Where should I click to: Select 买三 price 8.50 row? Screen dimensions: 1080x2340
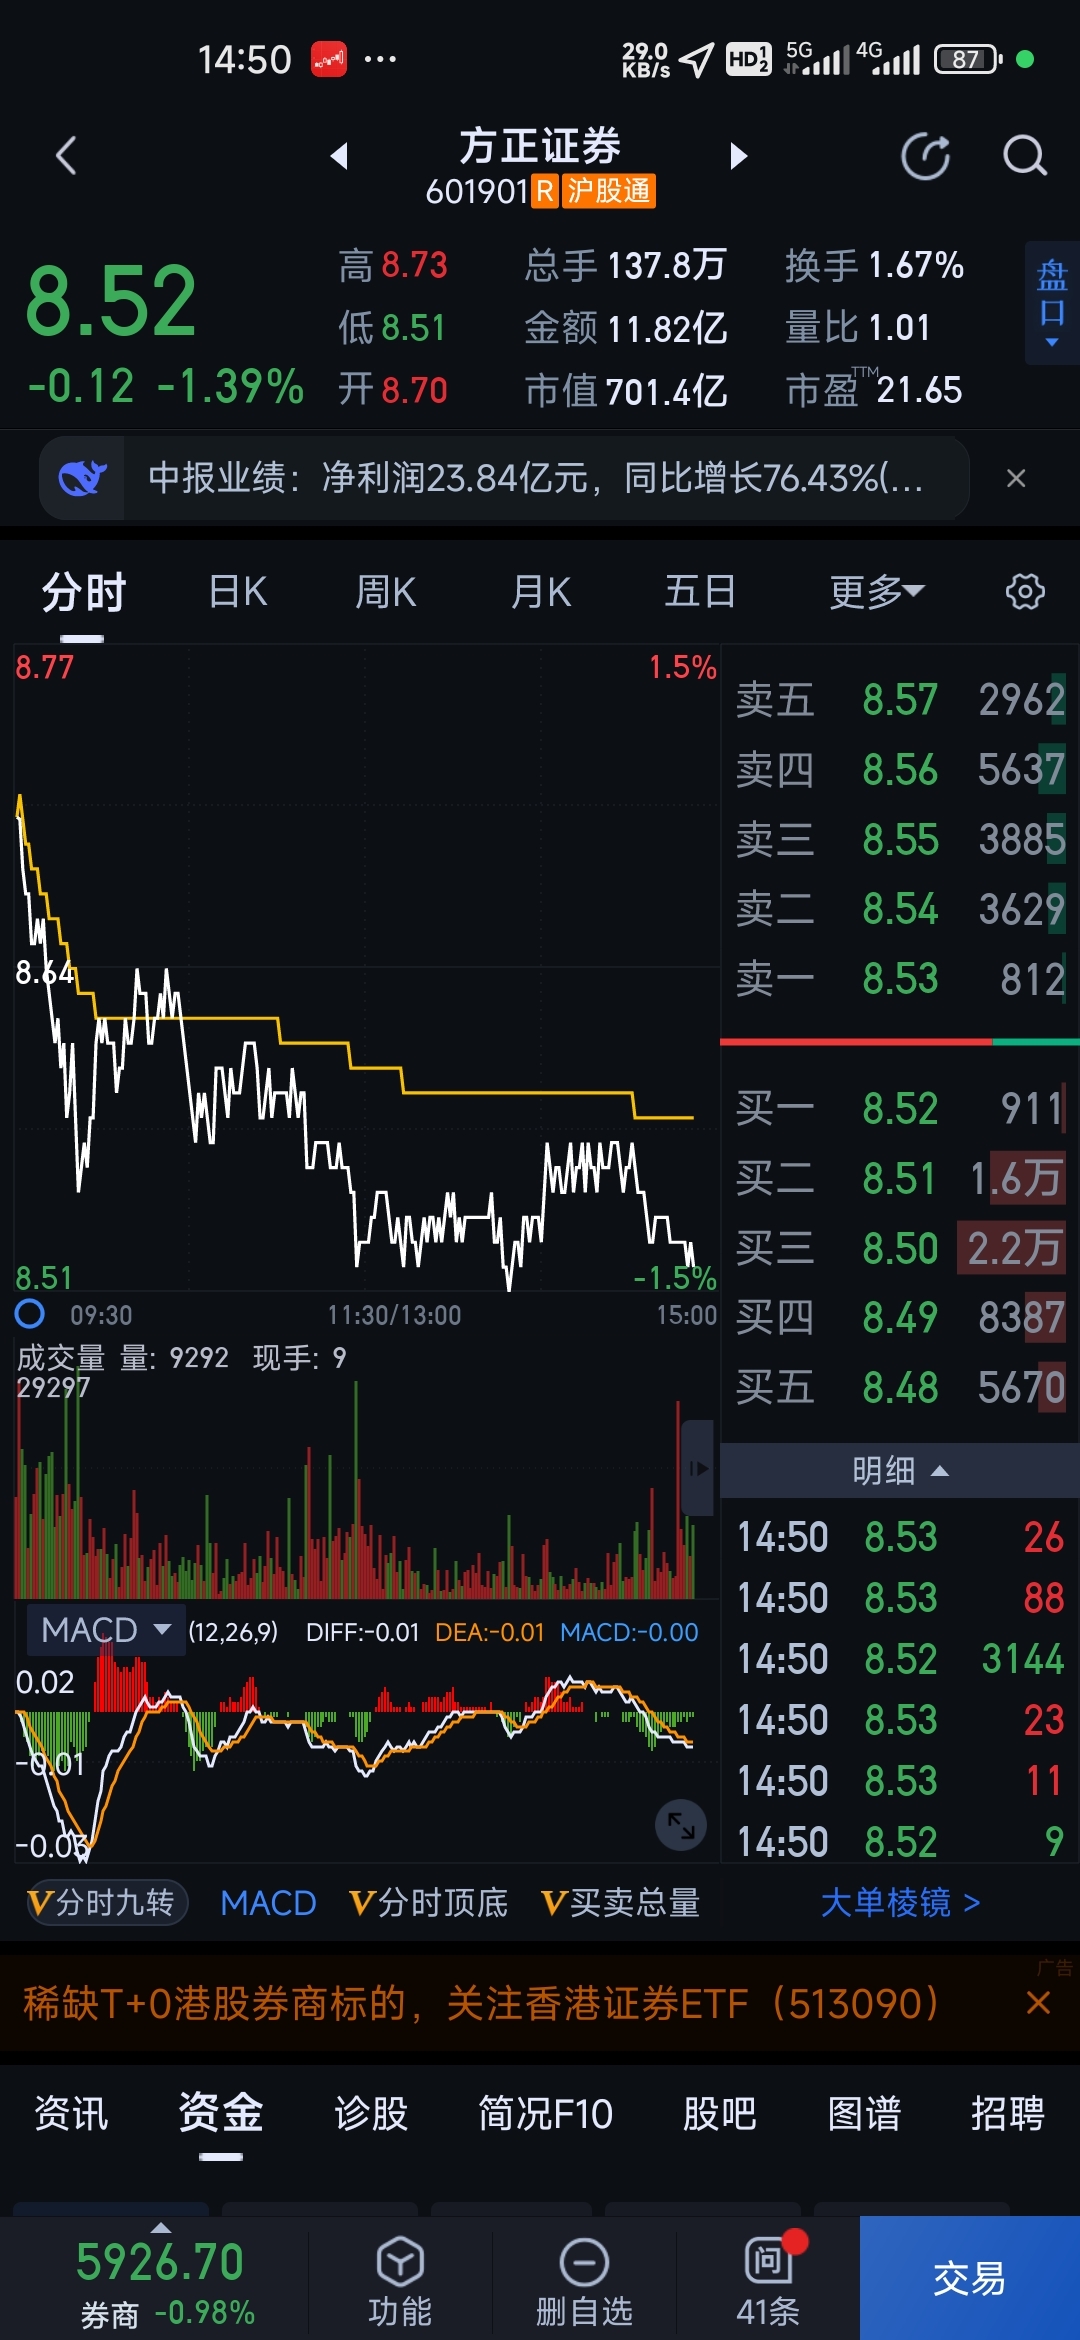(900, 1249)
